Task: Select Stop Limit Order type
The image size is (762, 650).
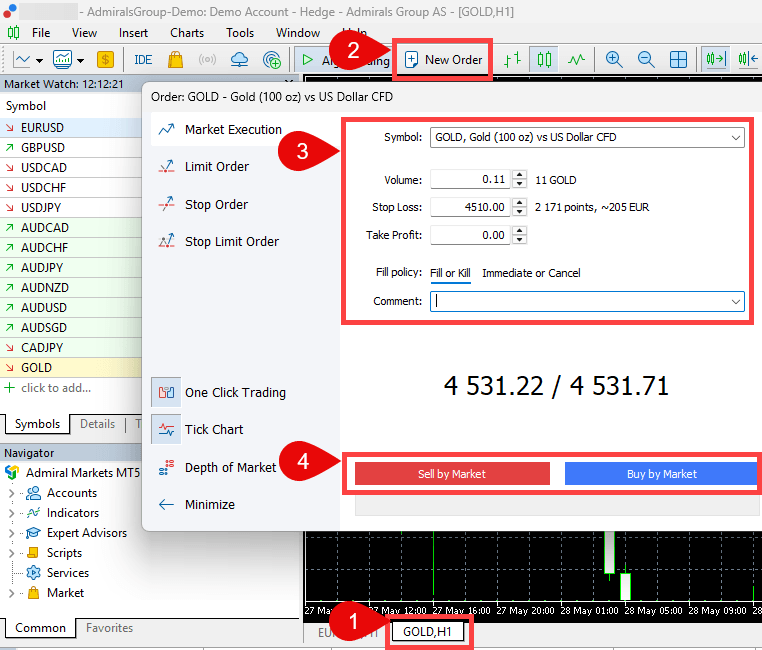Action: point(232,241)
